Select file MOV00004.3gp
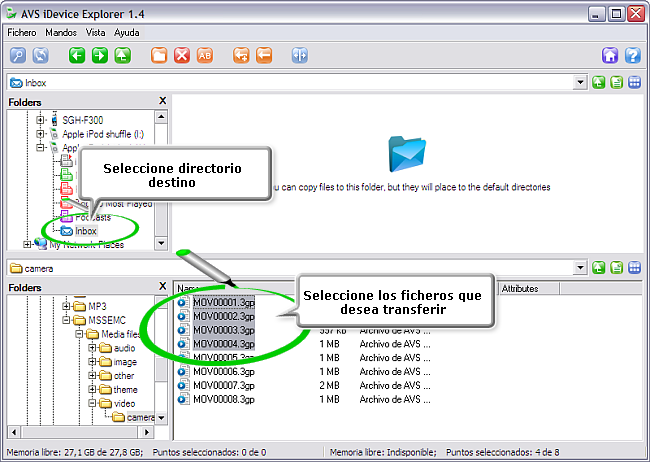650x462 pixels. (x=224, y=344)
